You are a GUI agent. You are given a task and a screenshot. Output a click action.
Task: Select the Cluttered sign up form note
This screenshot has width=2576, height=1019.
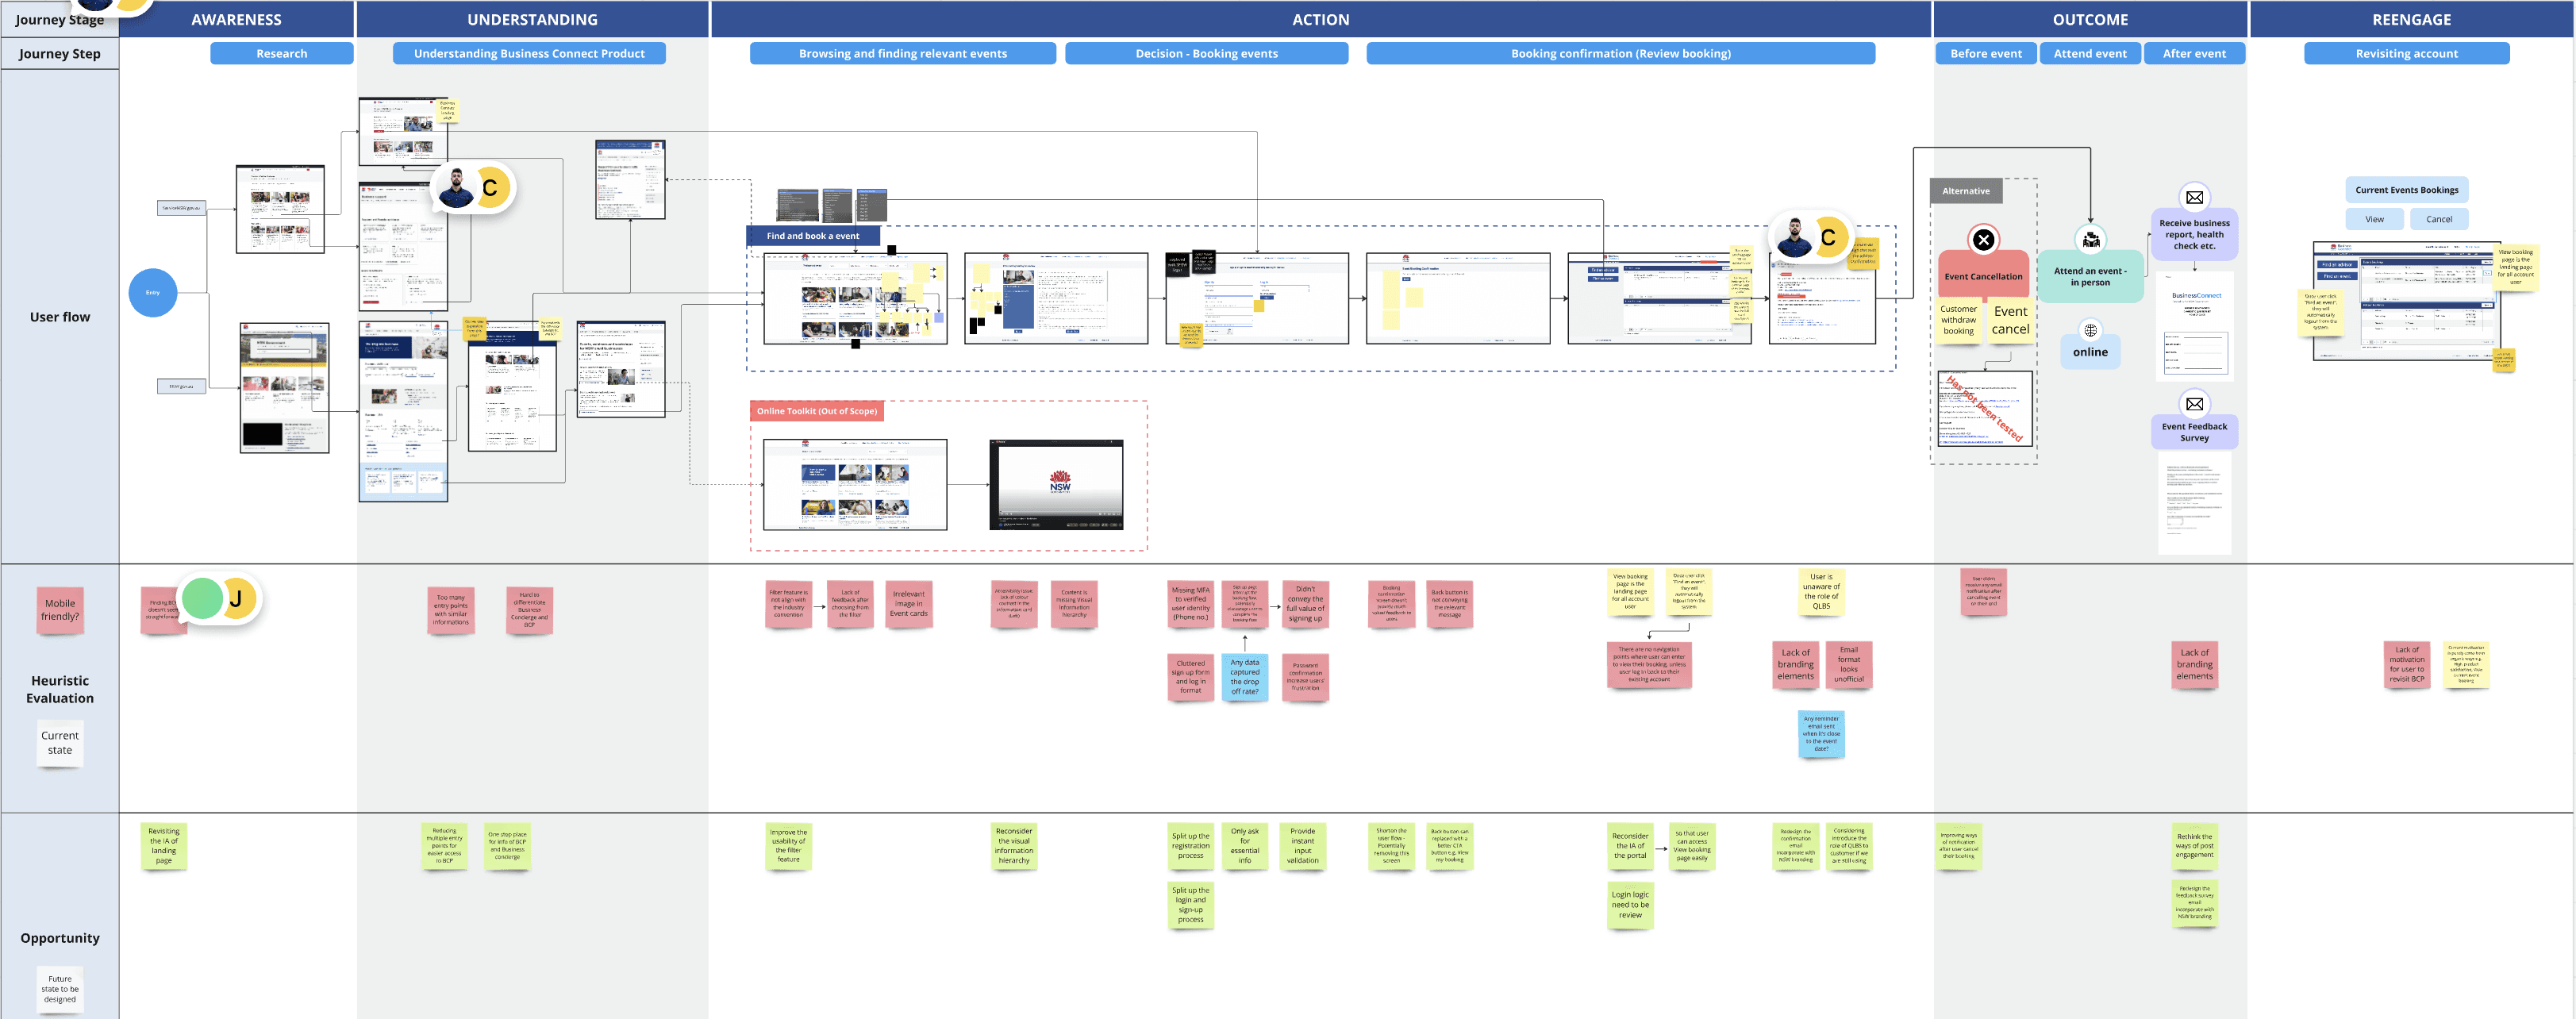[1190, 677]
